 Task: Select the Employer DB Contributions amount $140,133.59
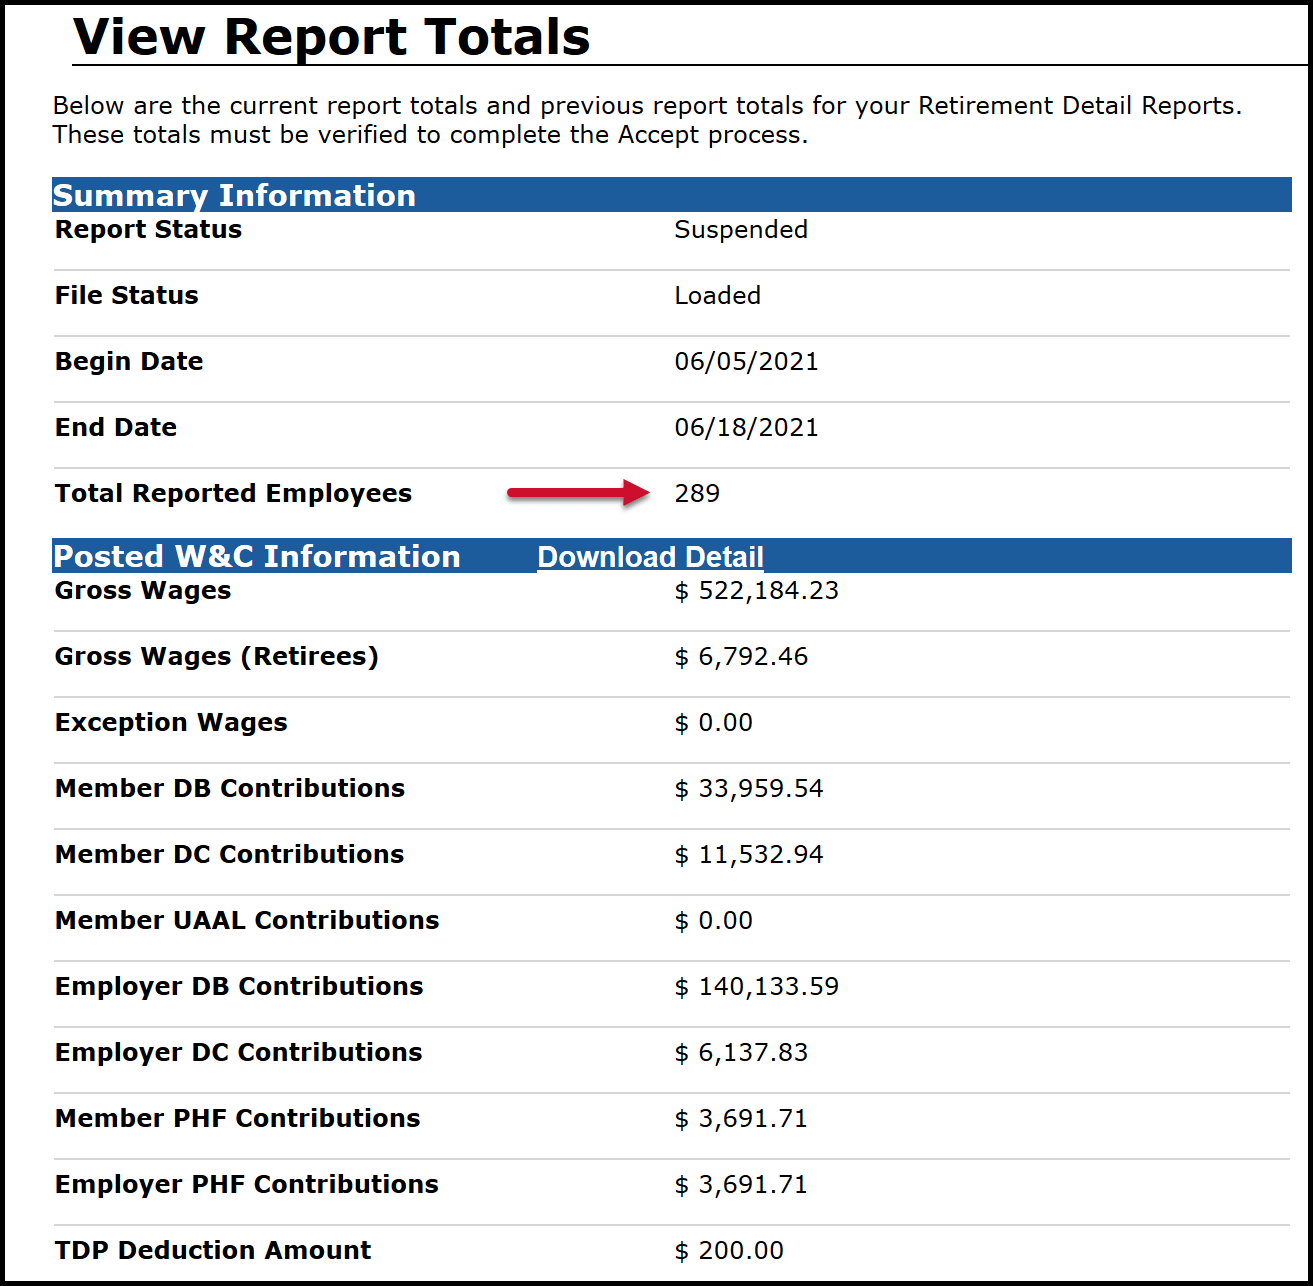756,987
